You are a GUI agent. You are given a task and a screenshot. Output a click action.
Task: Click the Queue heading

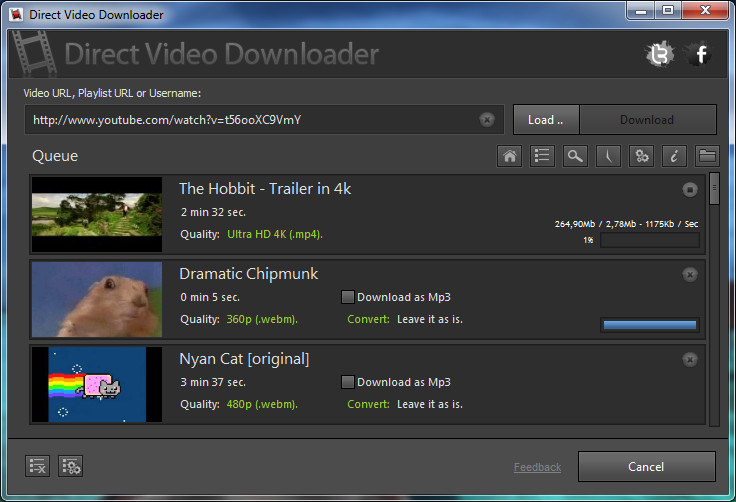pos(55,156)
